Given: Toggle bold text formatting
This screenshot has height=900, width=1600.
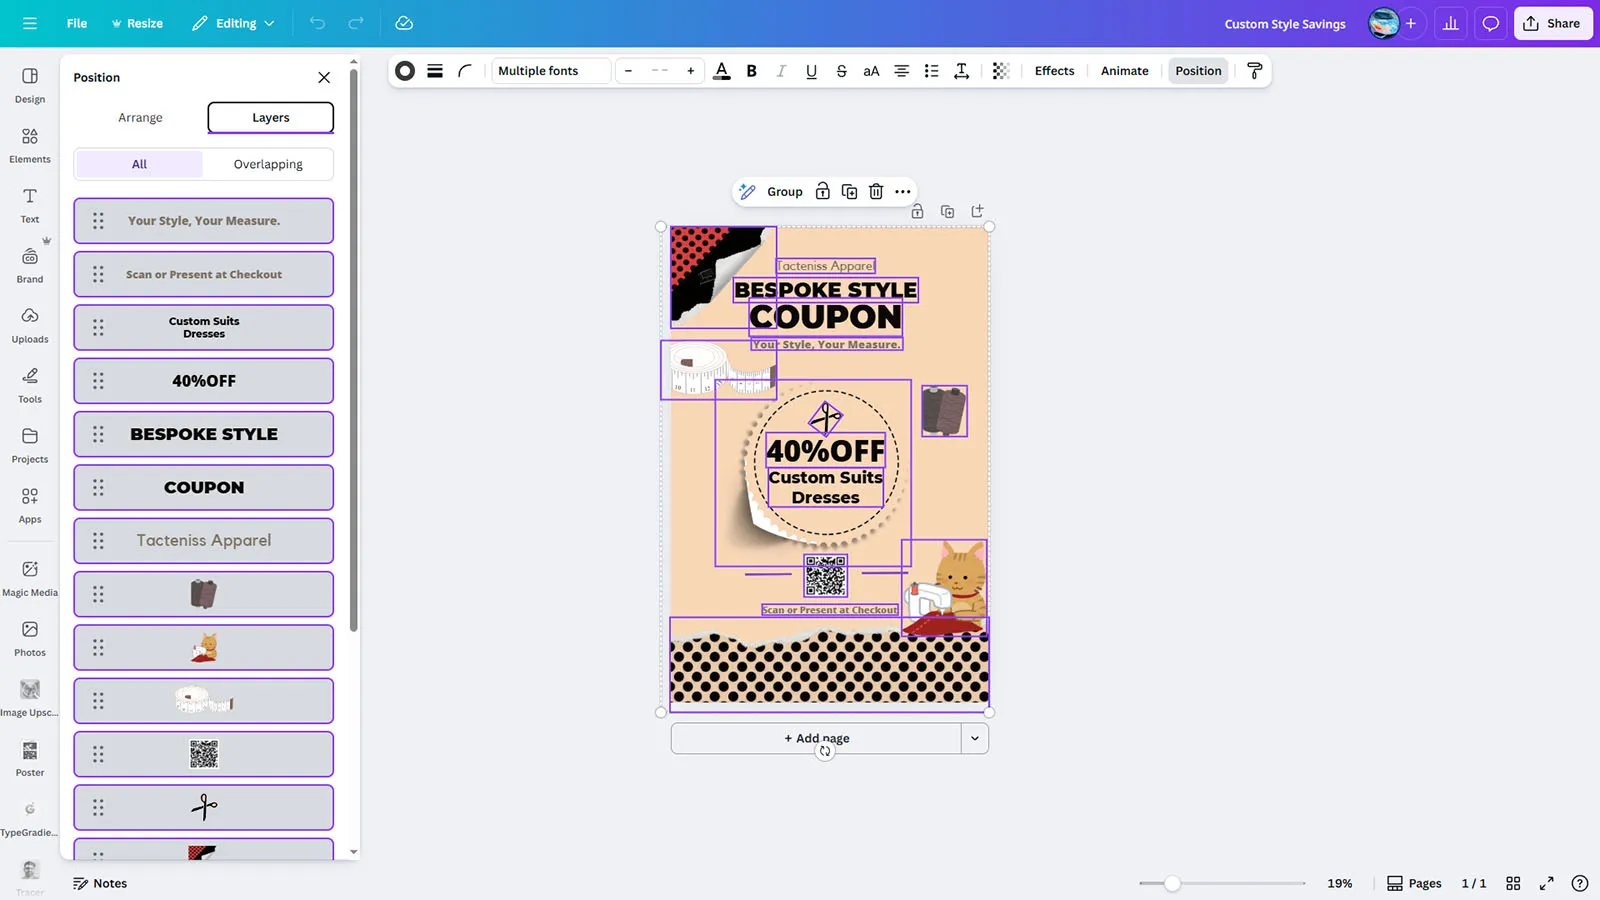Looking at the screenshot, I should 751,71.
